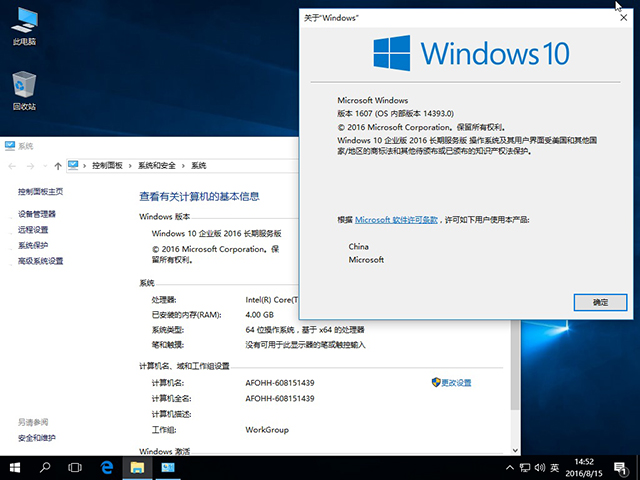Open 高级系统设置 in the left sidebar
Viewport: 640px width, 480px height.
tap(40, 261)
